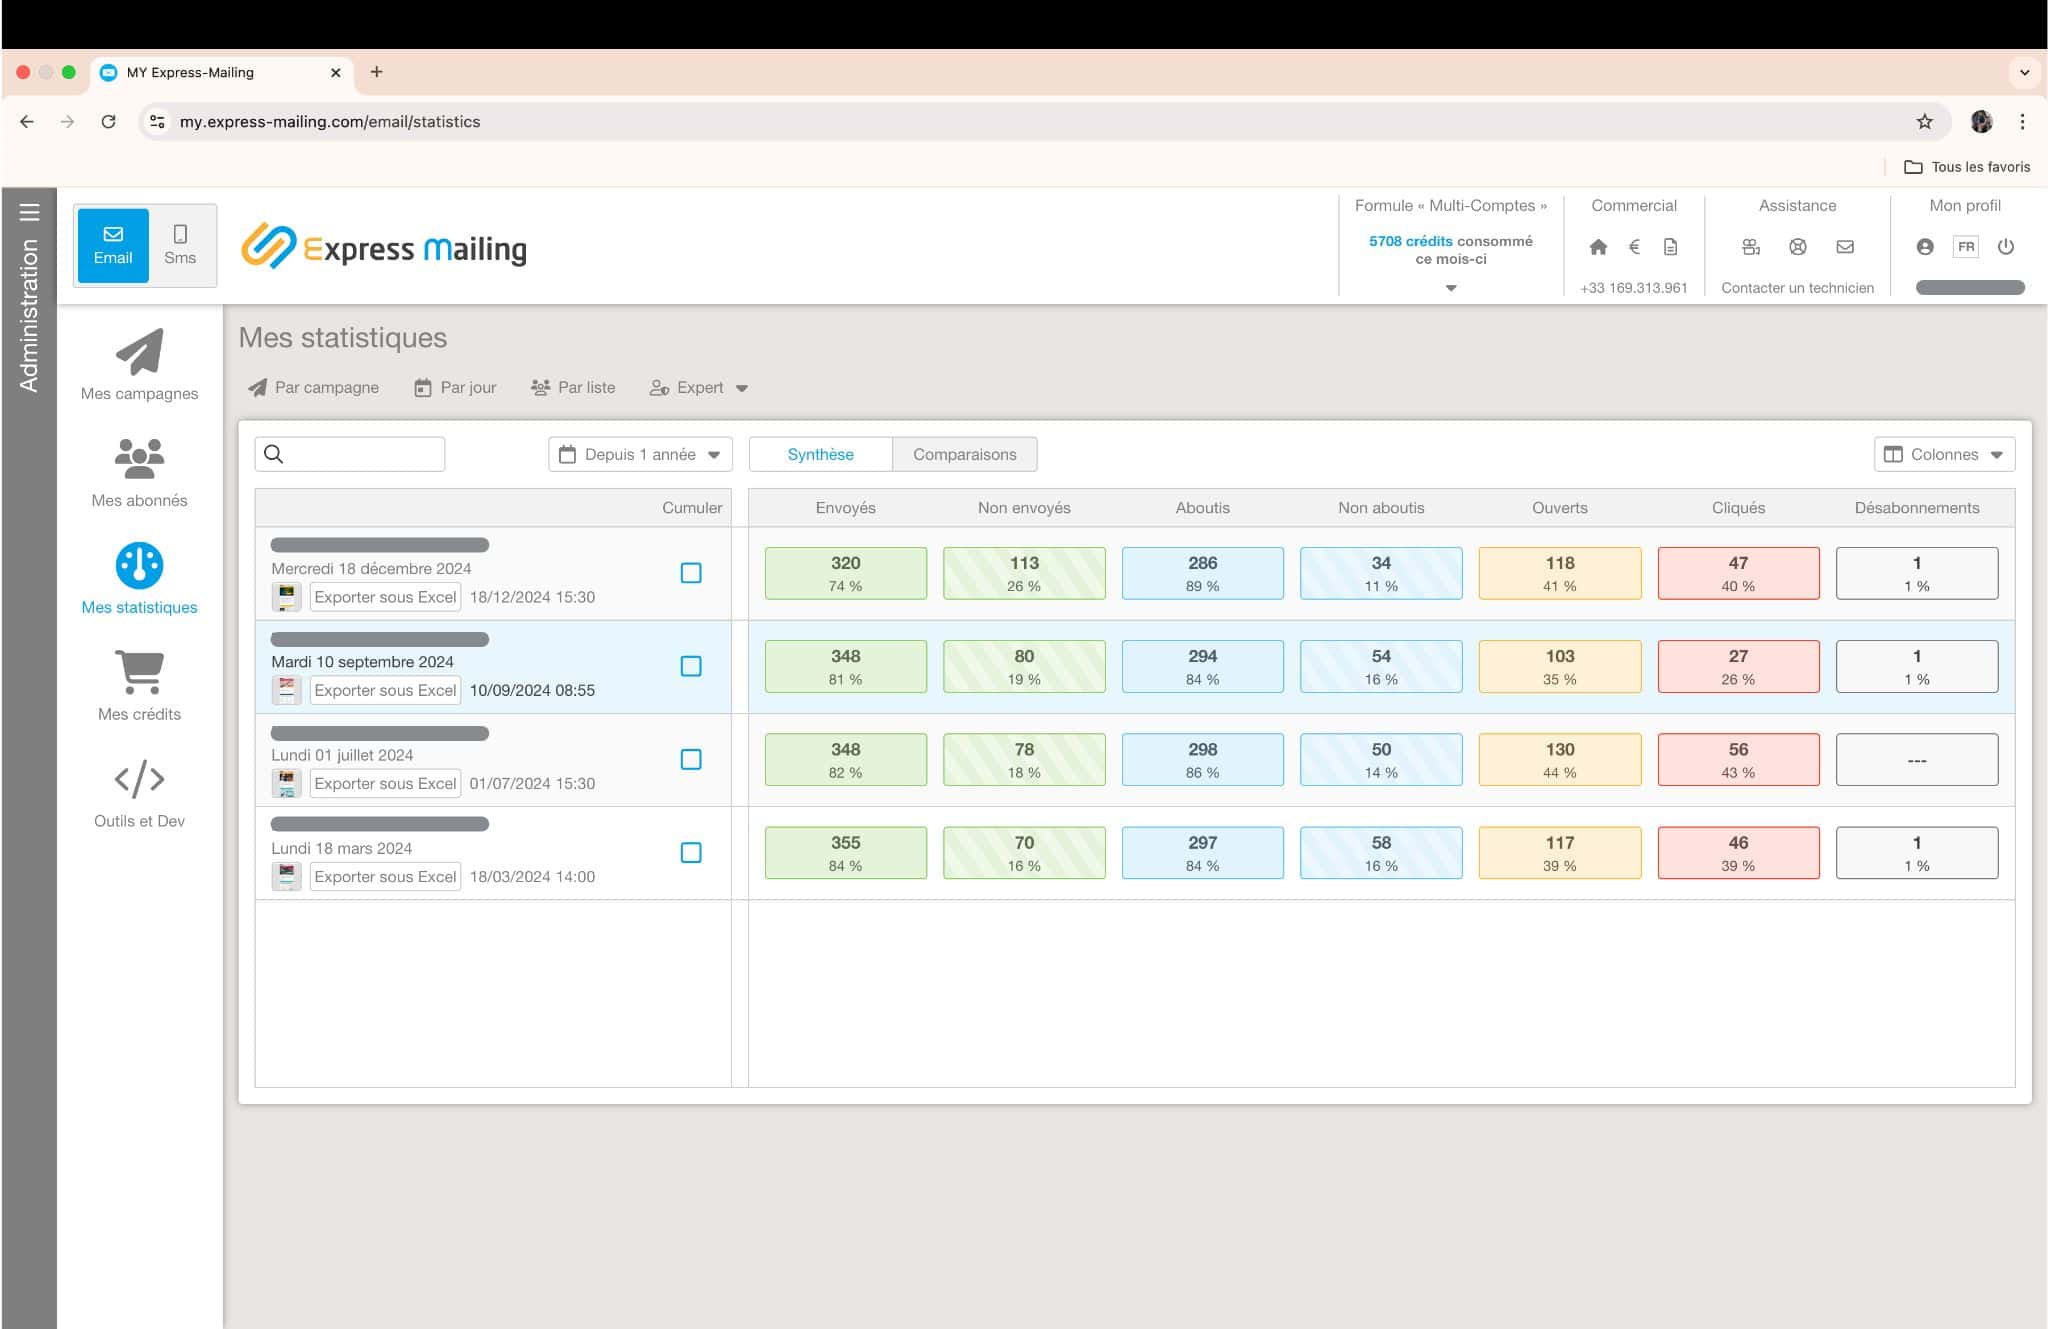The width and height of the screenshot is (2048, 1329).
Task: Access Outils et Dev panel
Action: pos(139,796)
